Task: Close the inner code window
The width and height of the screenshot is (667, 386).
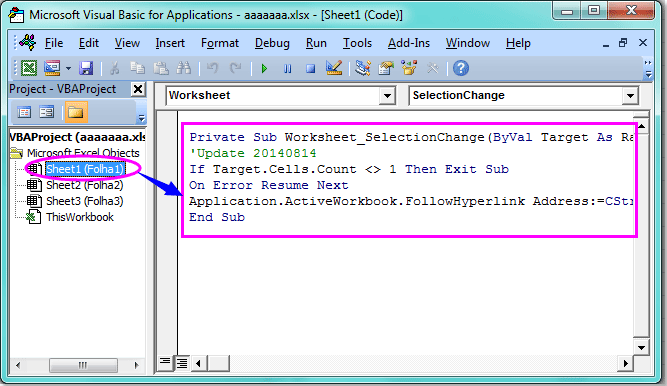Action: 643,43
